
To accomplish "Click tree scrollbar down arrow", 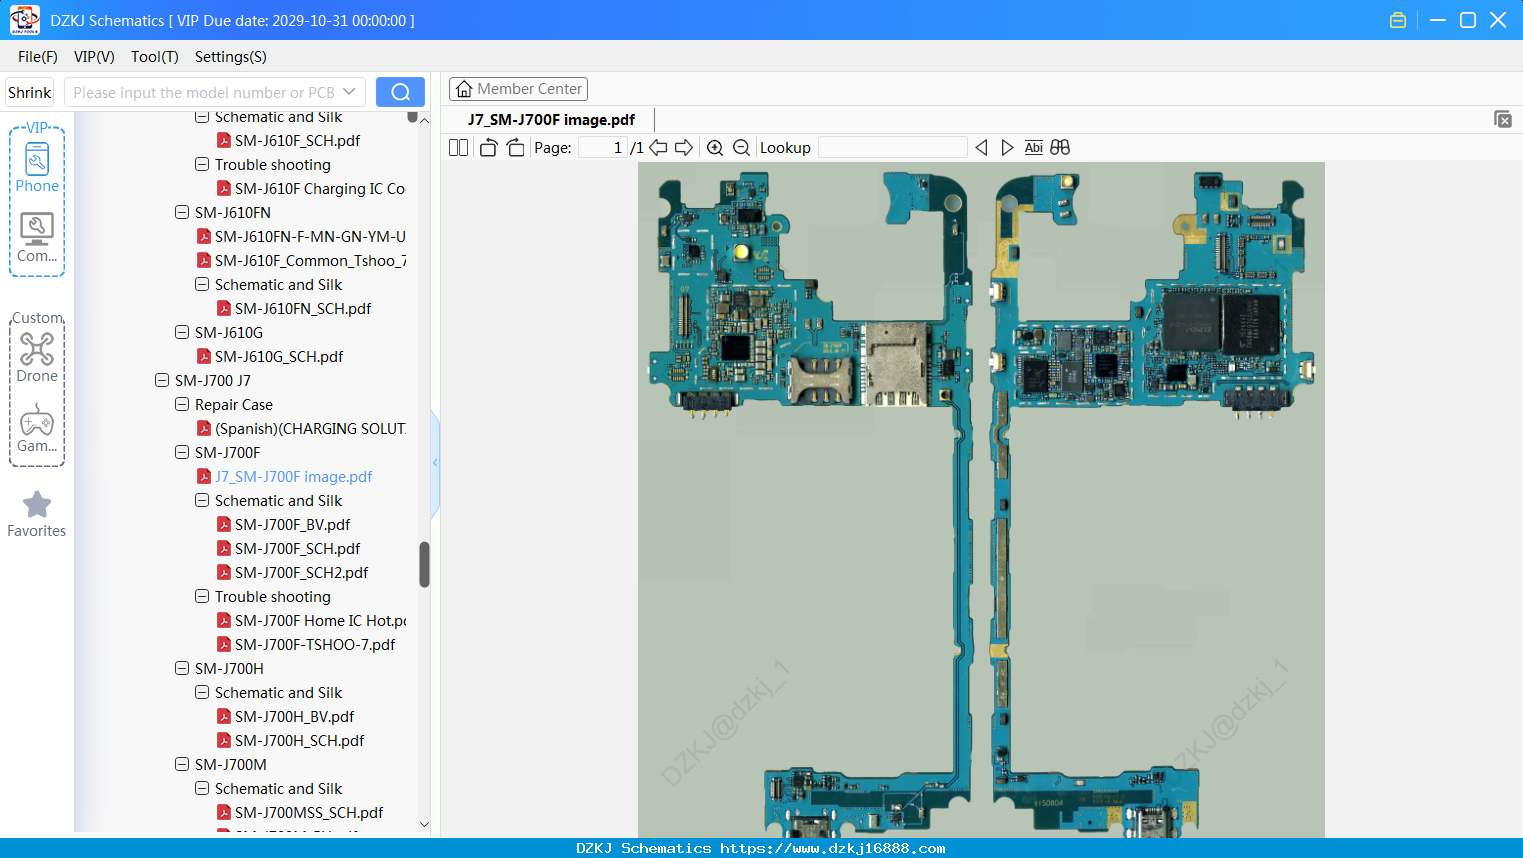I will click(424, 825).
